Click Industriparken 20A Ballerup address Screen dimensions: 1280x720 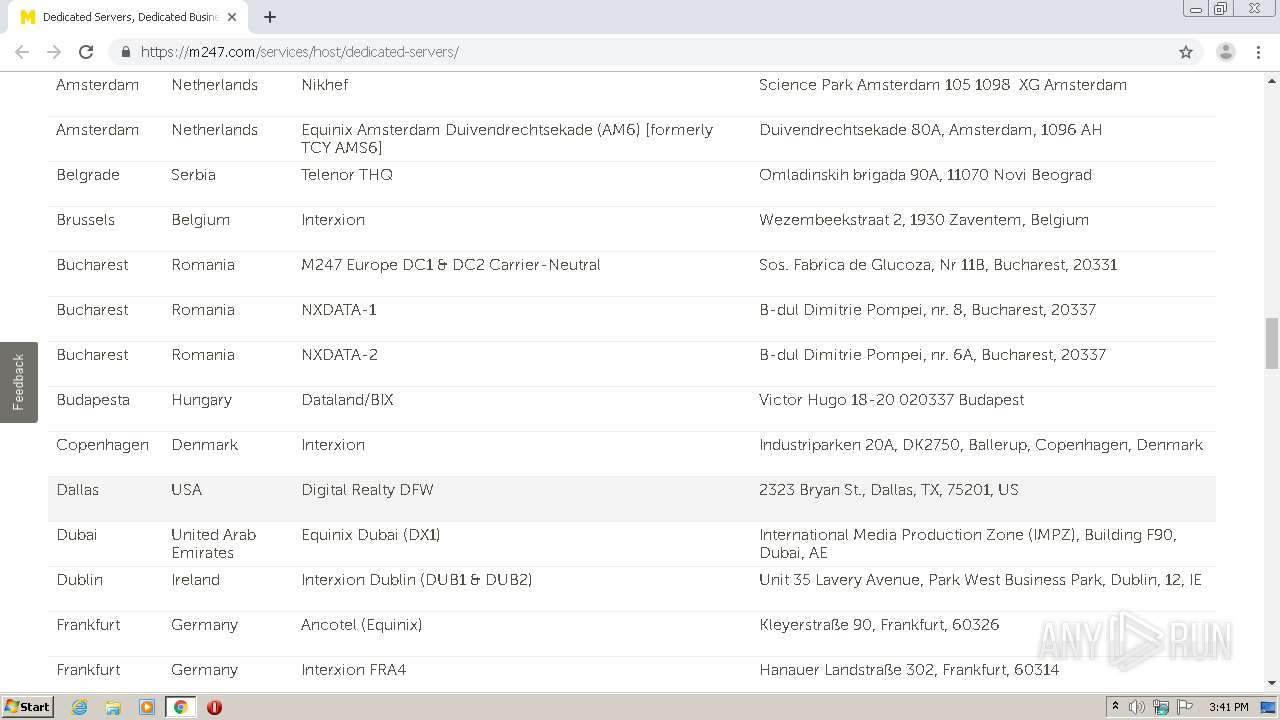pos(981,445)
